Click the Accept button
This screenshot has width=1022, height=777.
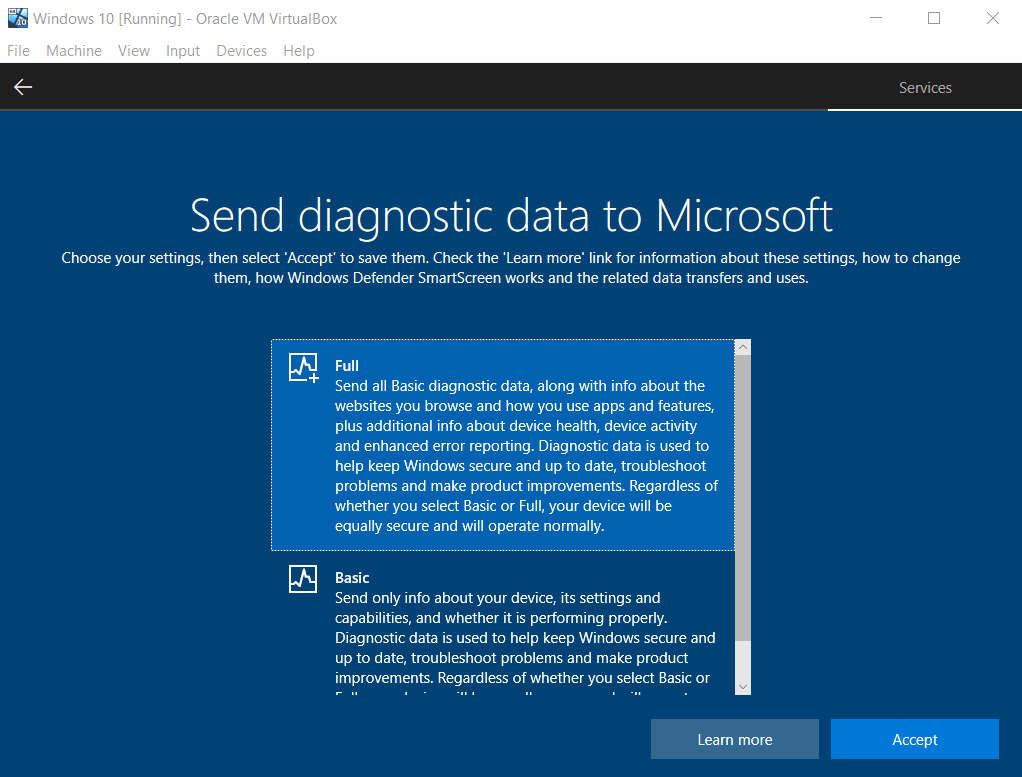click(914, 739)
